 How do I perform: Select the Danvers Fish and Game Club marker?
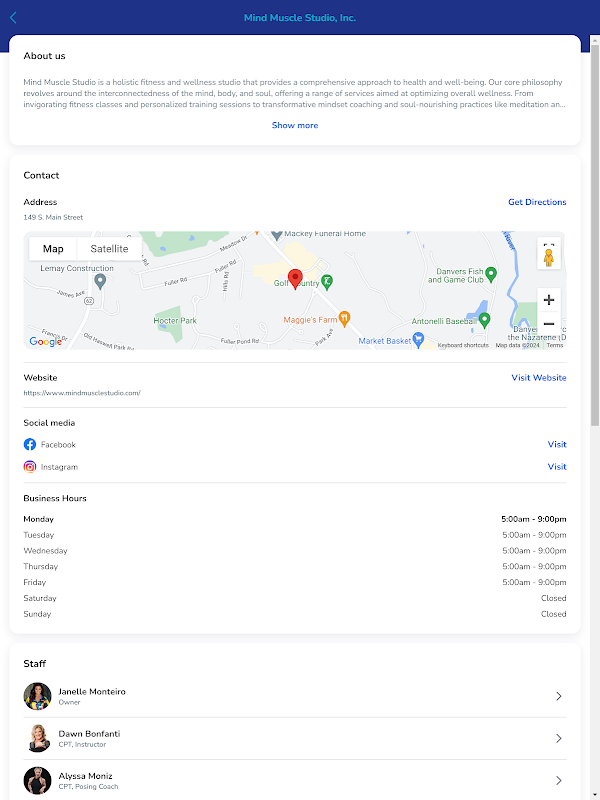[x=490, y=274]
